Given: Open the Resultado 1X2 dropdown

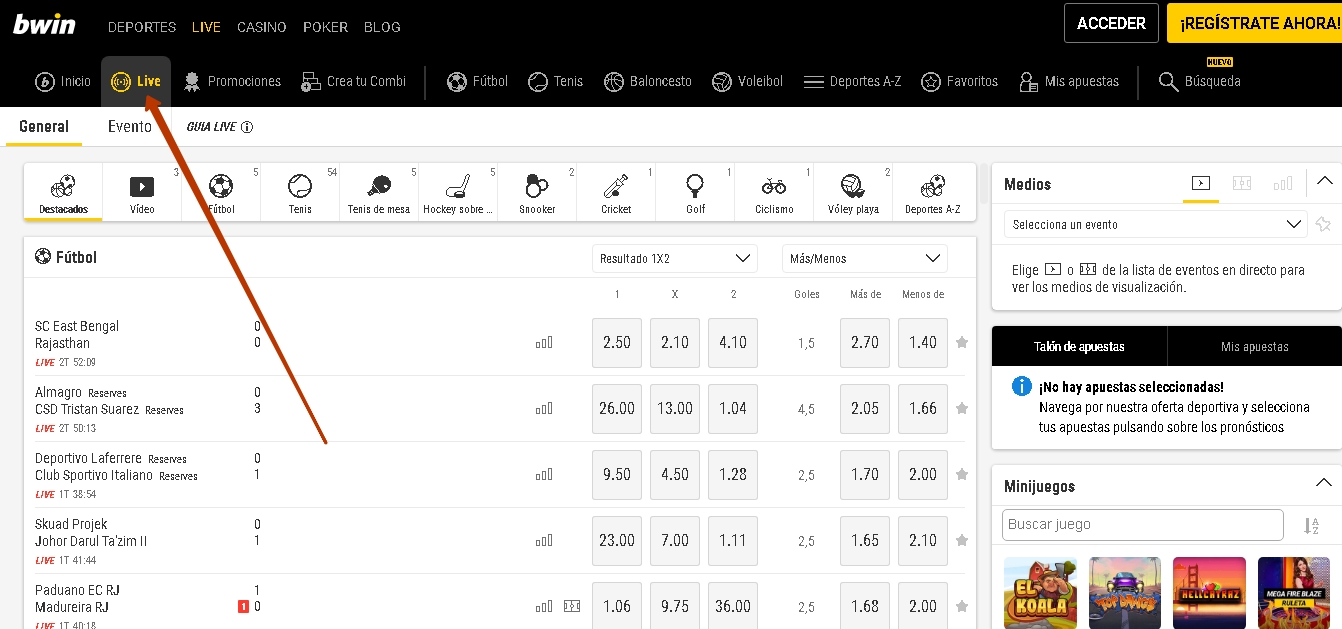Looking at the screenshot, I should pyautogui.click(x=674, y=258).
